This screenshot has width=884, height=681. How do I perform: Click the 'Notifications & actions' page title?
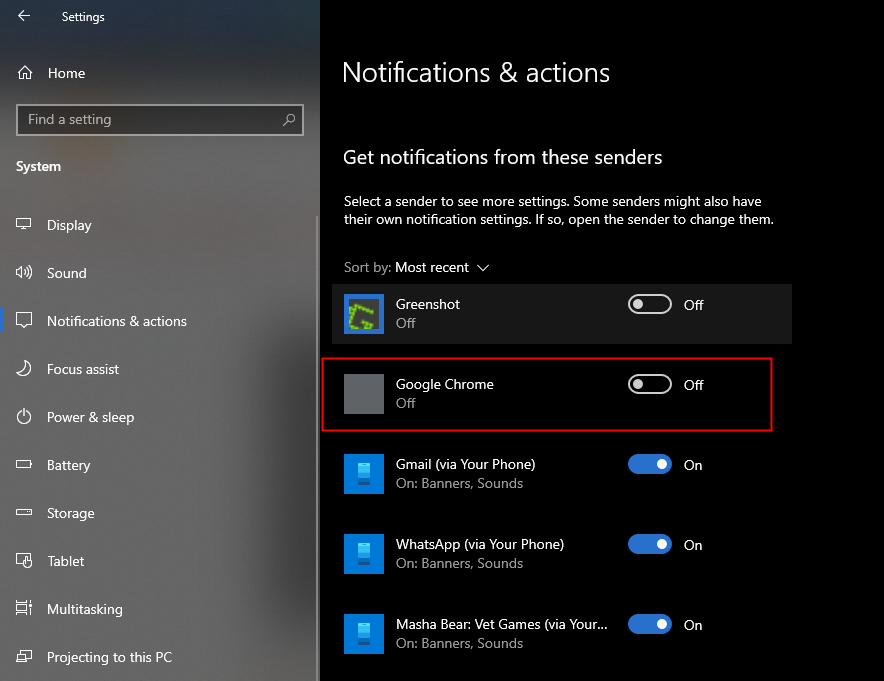click(x=476, y=73)
